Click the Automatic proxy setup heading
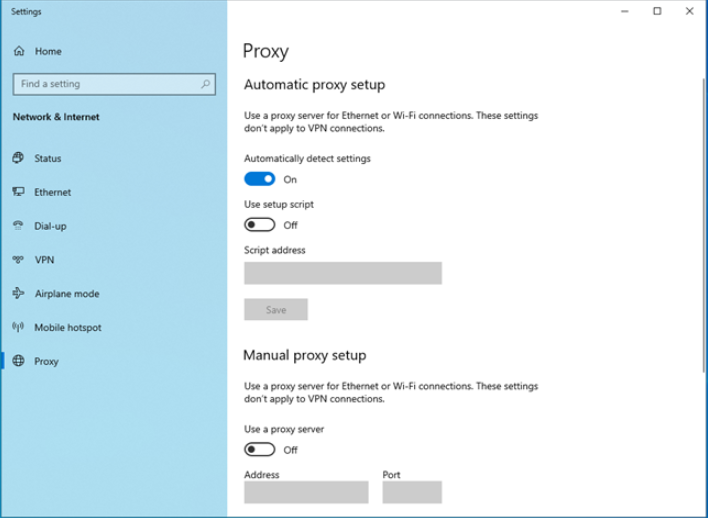Image resolution: width=708 pixels, height=518 pixels. click(315, 85)
